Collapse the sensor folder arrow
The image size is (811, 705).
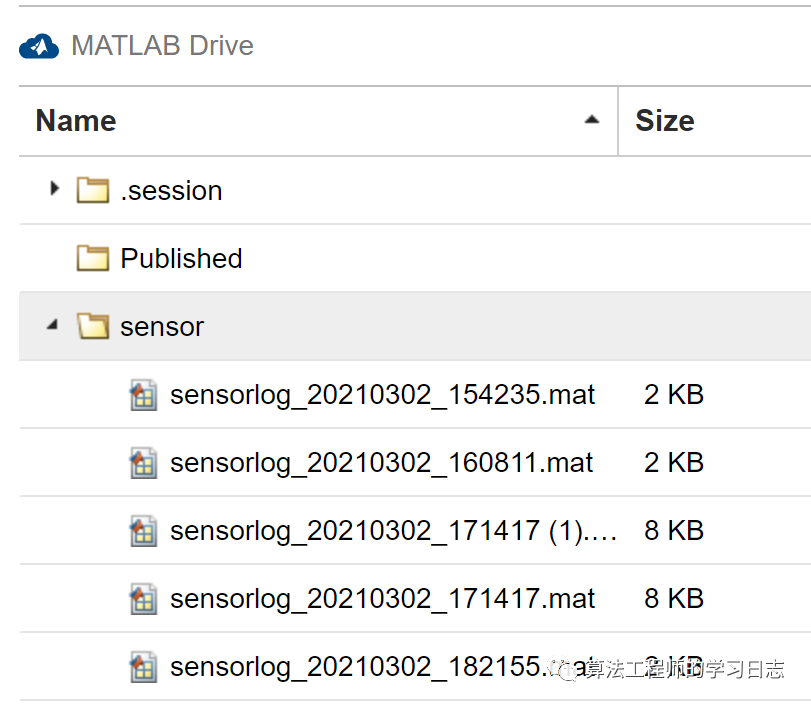[x=53, y=326]
